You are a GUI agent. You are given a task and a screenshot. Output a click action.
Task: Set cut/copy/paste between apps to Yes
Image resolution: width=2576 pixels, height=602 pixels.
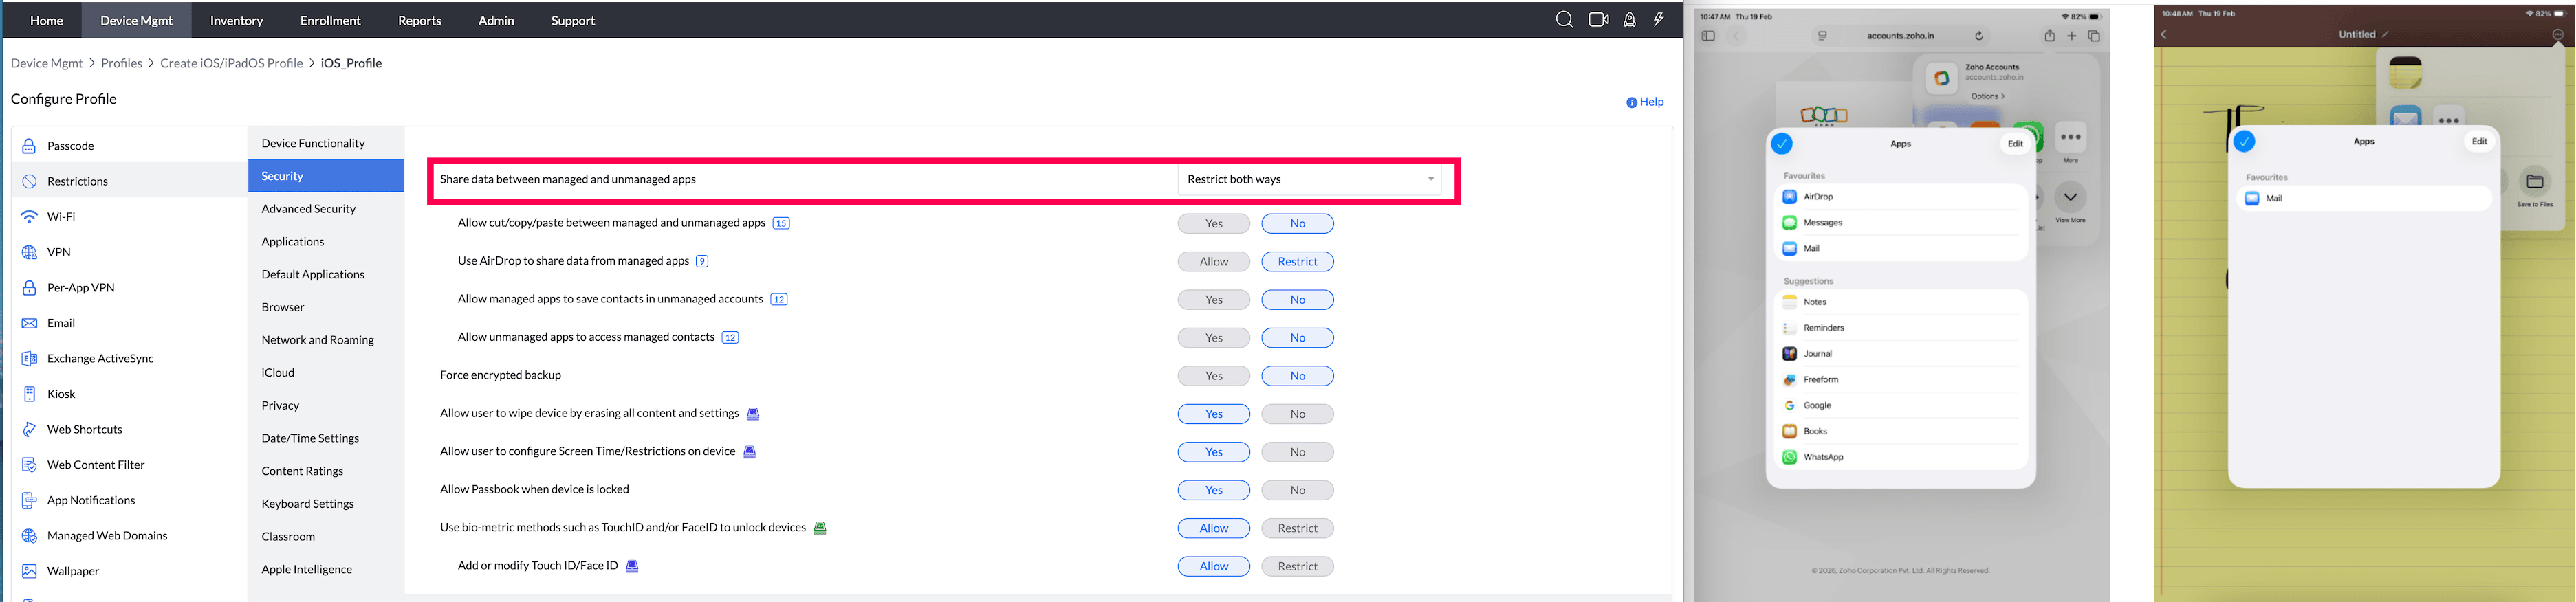[1214, 223]
